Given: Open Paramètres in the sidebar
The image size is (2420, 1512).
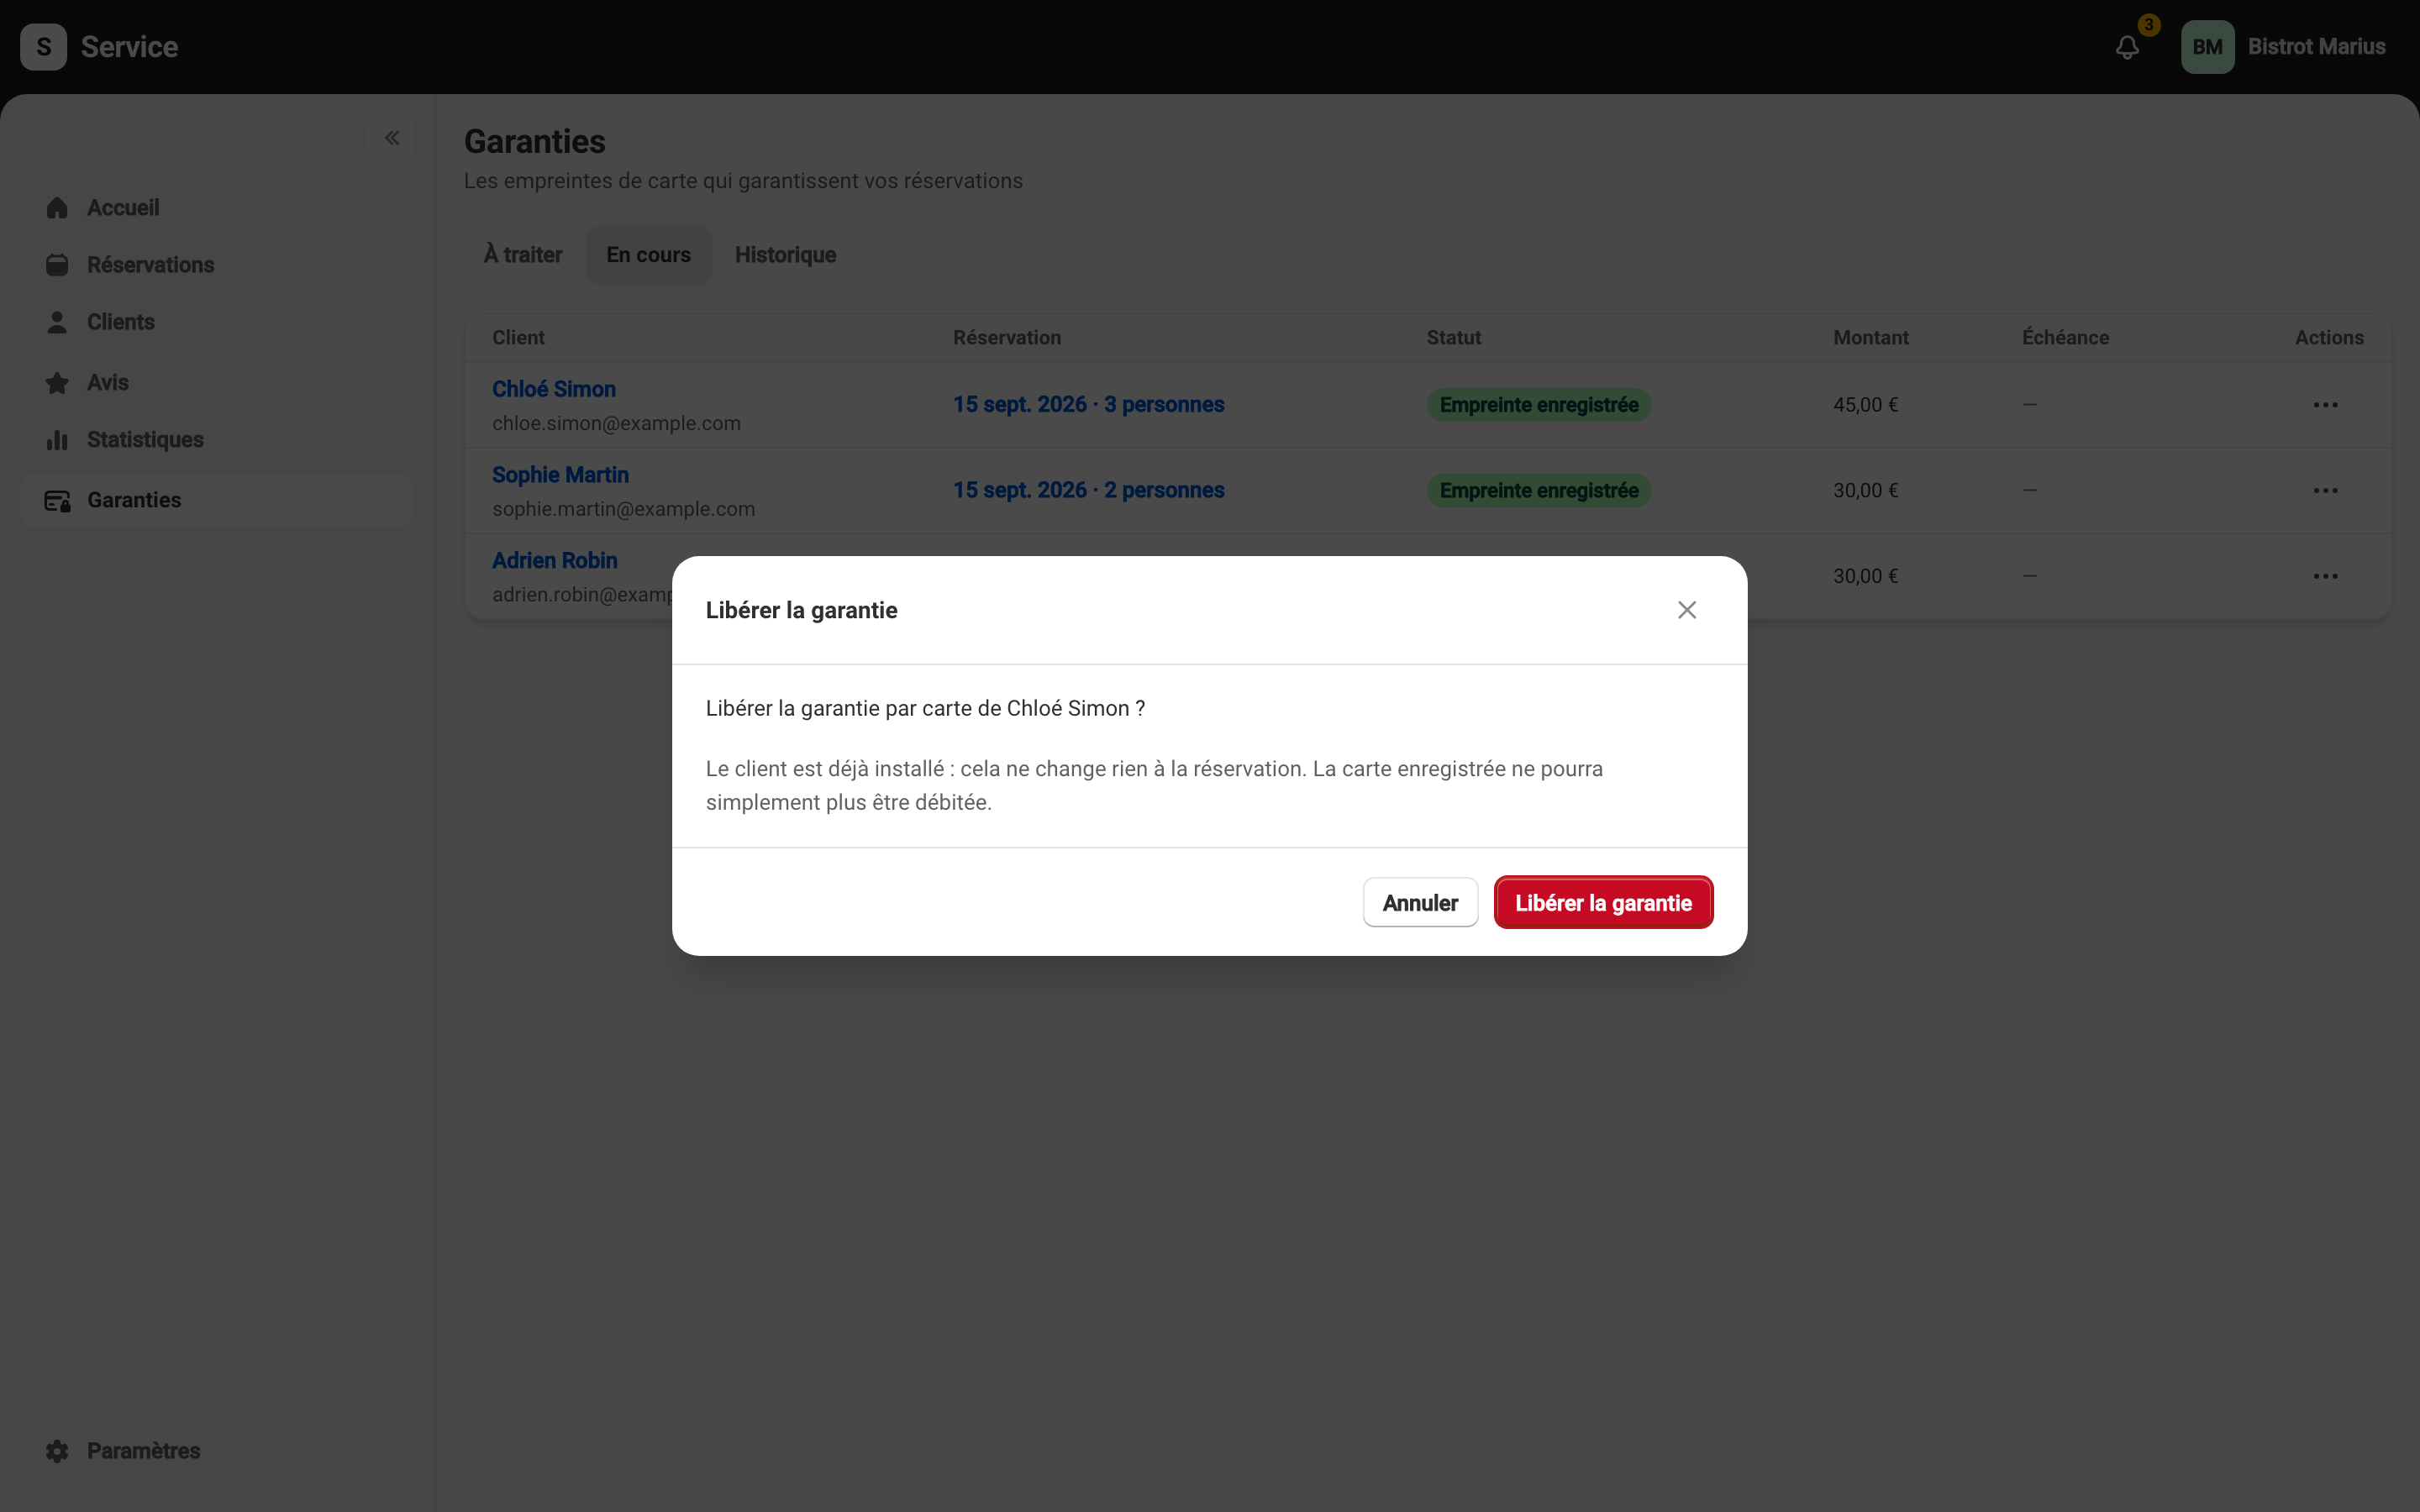Looking at the screenshot, I should click(217, 1451).
